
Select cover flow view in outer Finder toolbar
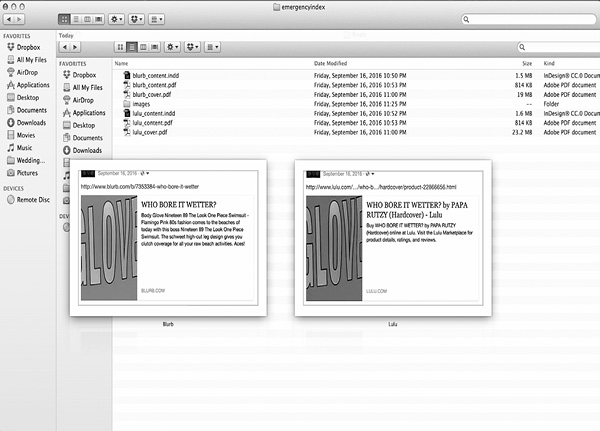(99, 19)
